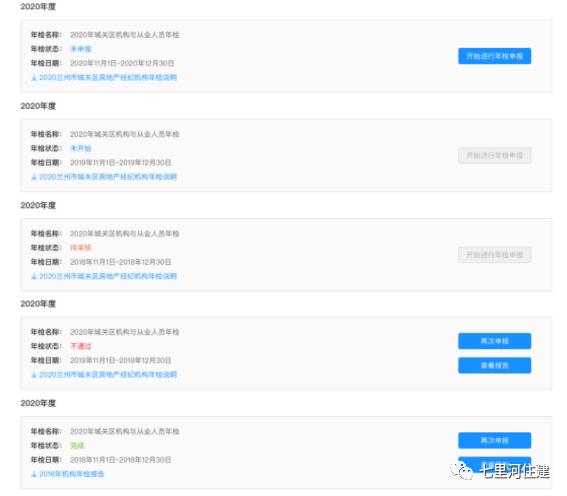Open 年检说明 link in 待审核 card
This screenshot has width=567, height=496.
[x=108, y=276]
